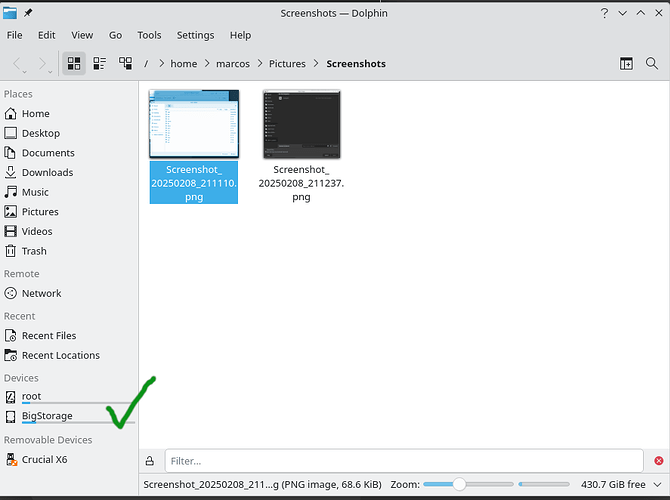Expand chevron after Pictures in breadcrumb

(x=316, y=63)
